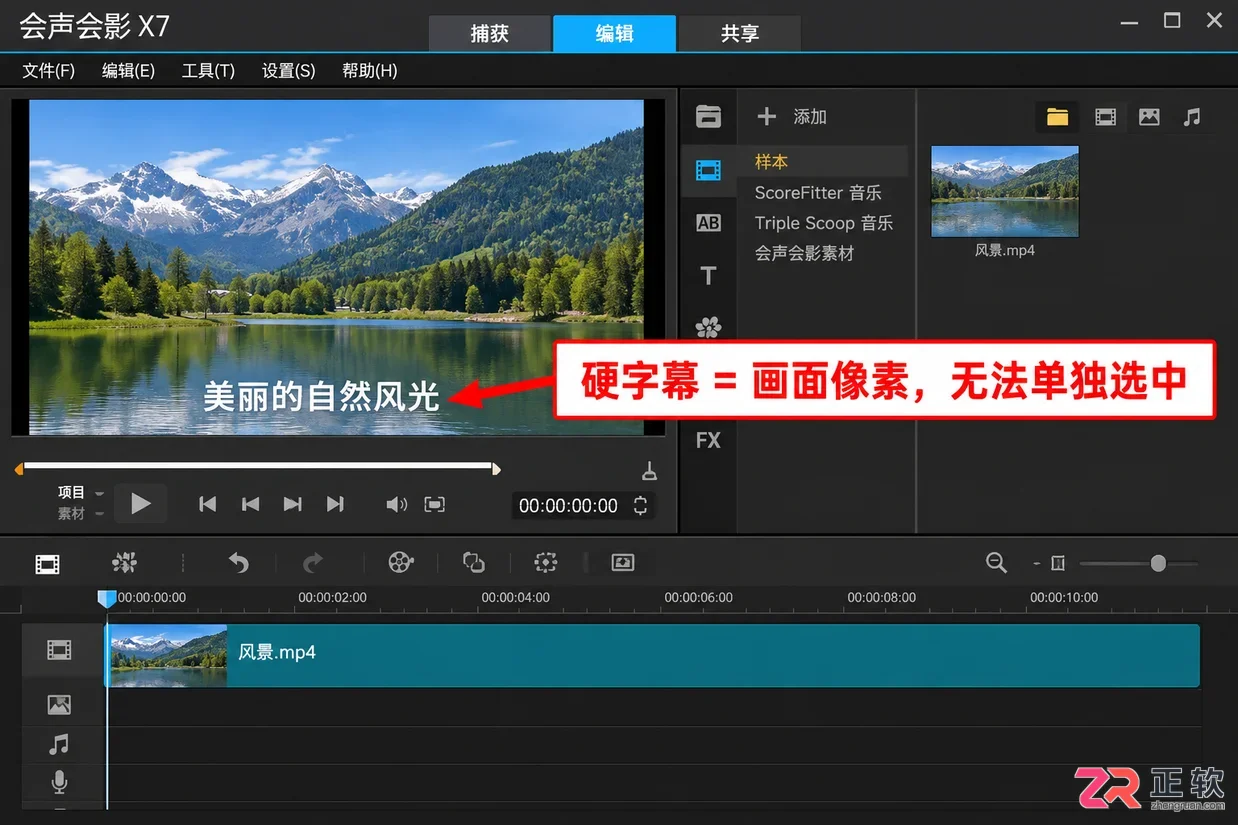Switch the play mode to 素材
The width and height of the screenshot is (1238, 825).
[71, 513]
